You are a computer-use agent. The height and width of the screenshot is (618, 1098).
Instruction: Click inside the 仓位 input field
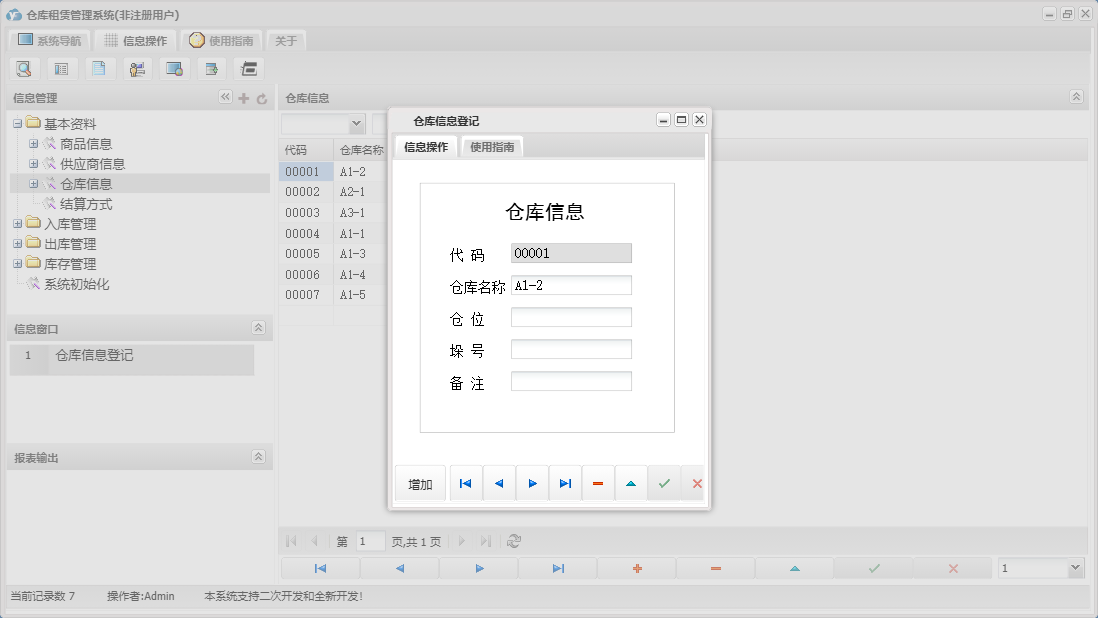[x=570, y=316]
